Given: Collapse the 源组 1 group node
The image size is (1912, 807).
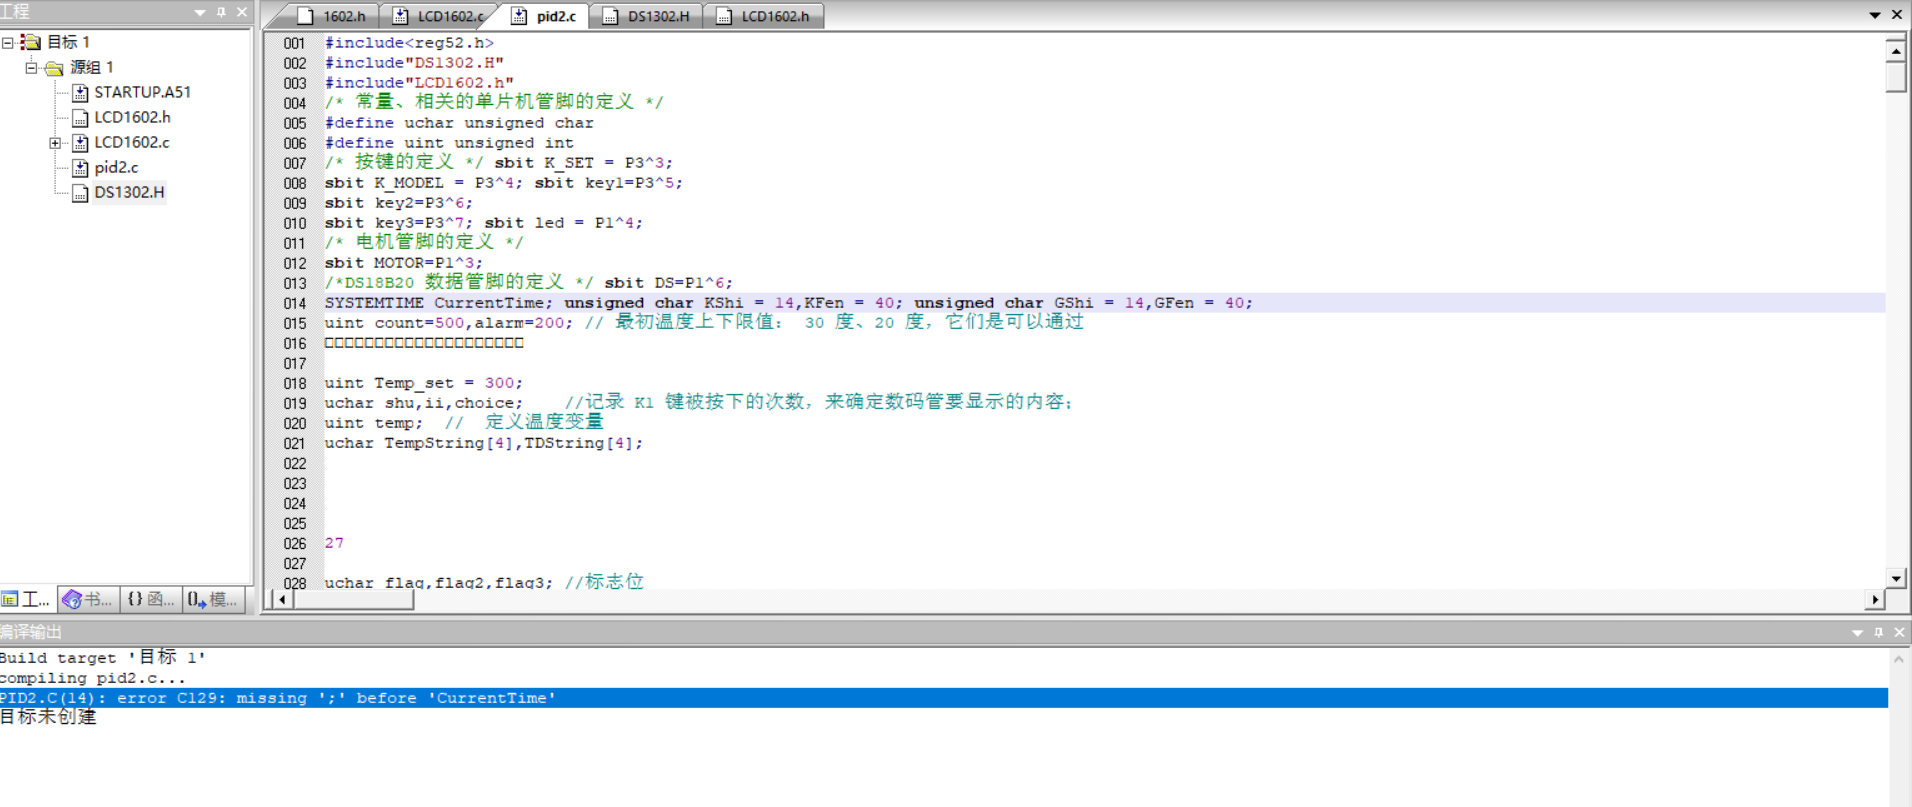Looking at the screenshot, I should [32, 67].
